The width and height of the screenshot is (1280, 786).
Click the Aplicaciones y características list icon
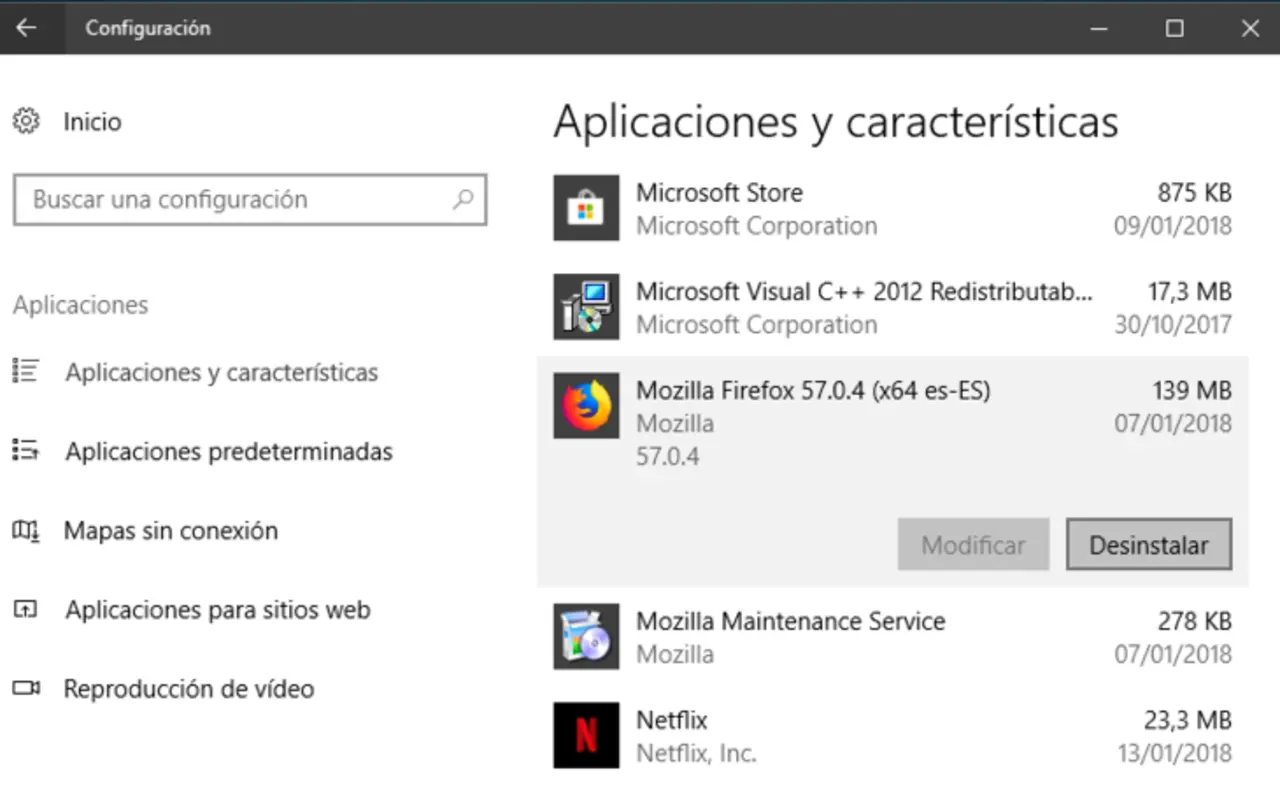pyautogui.click(x=25, y=372)
